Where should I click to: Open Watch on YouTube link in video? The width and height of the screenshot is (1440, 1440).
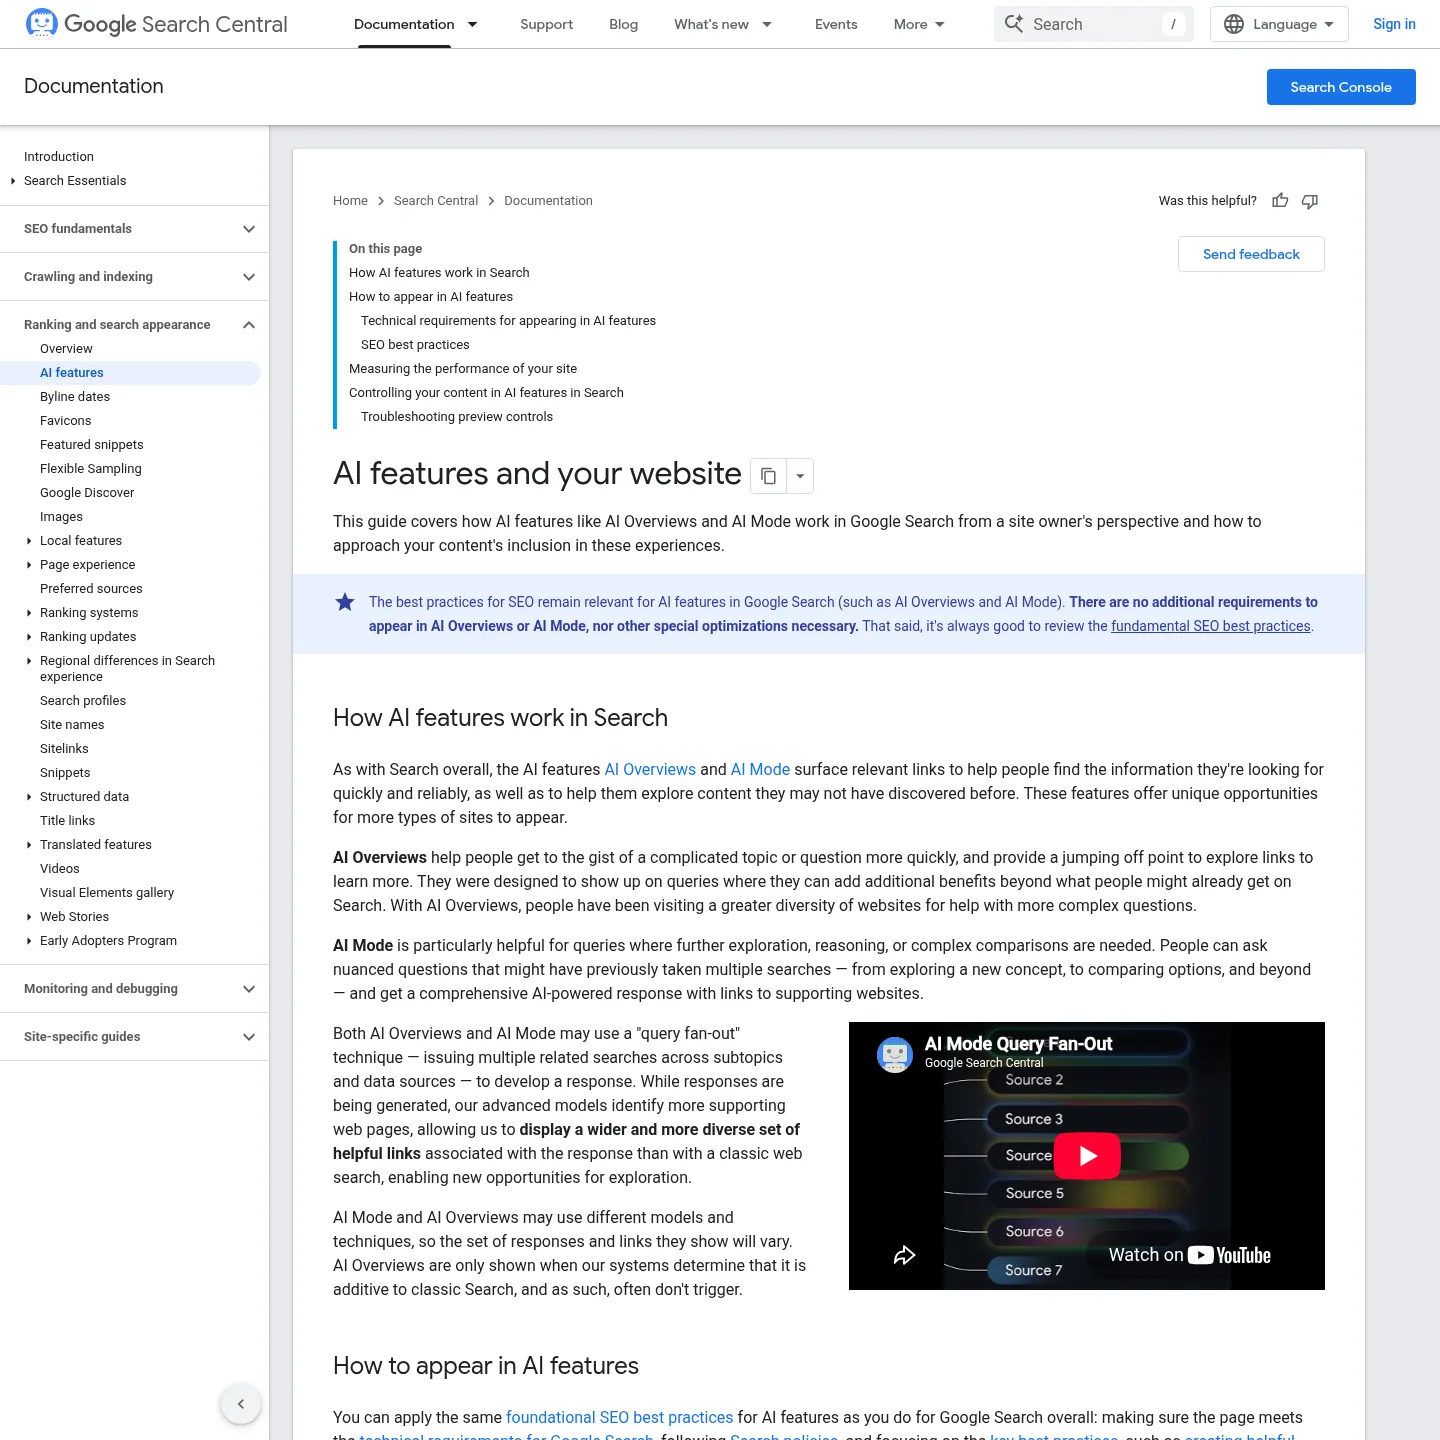click(x=1190, y=1255)
